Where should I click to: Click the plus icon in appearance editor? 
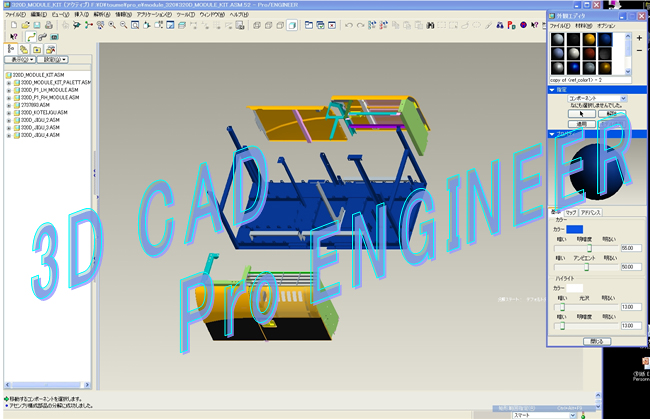point(639,38)
